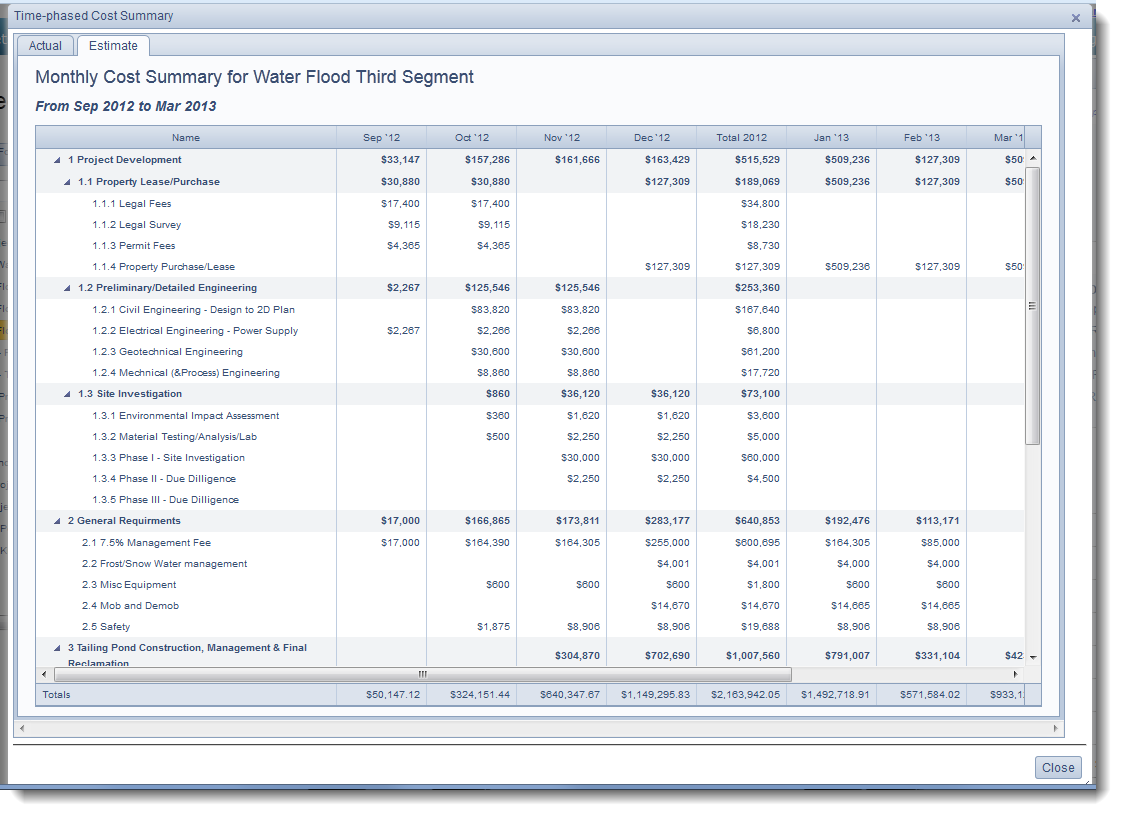
Task: Collapse the 1 Project Development row
Action: tap(57, 160)
